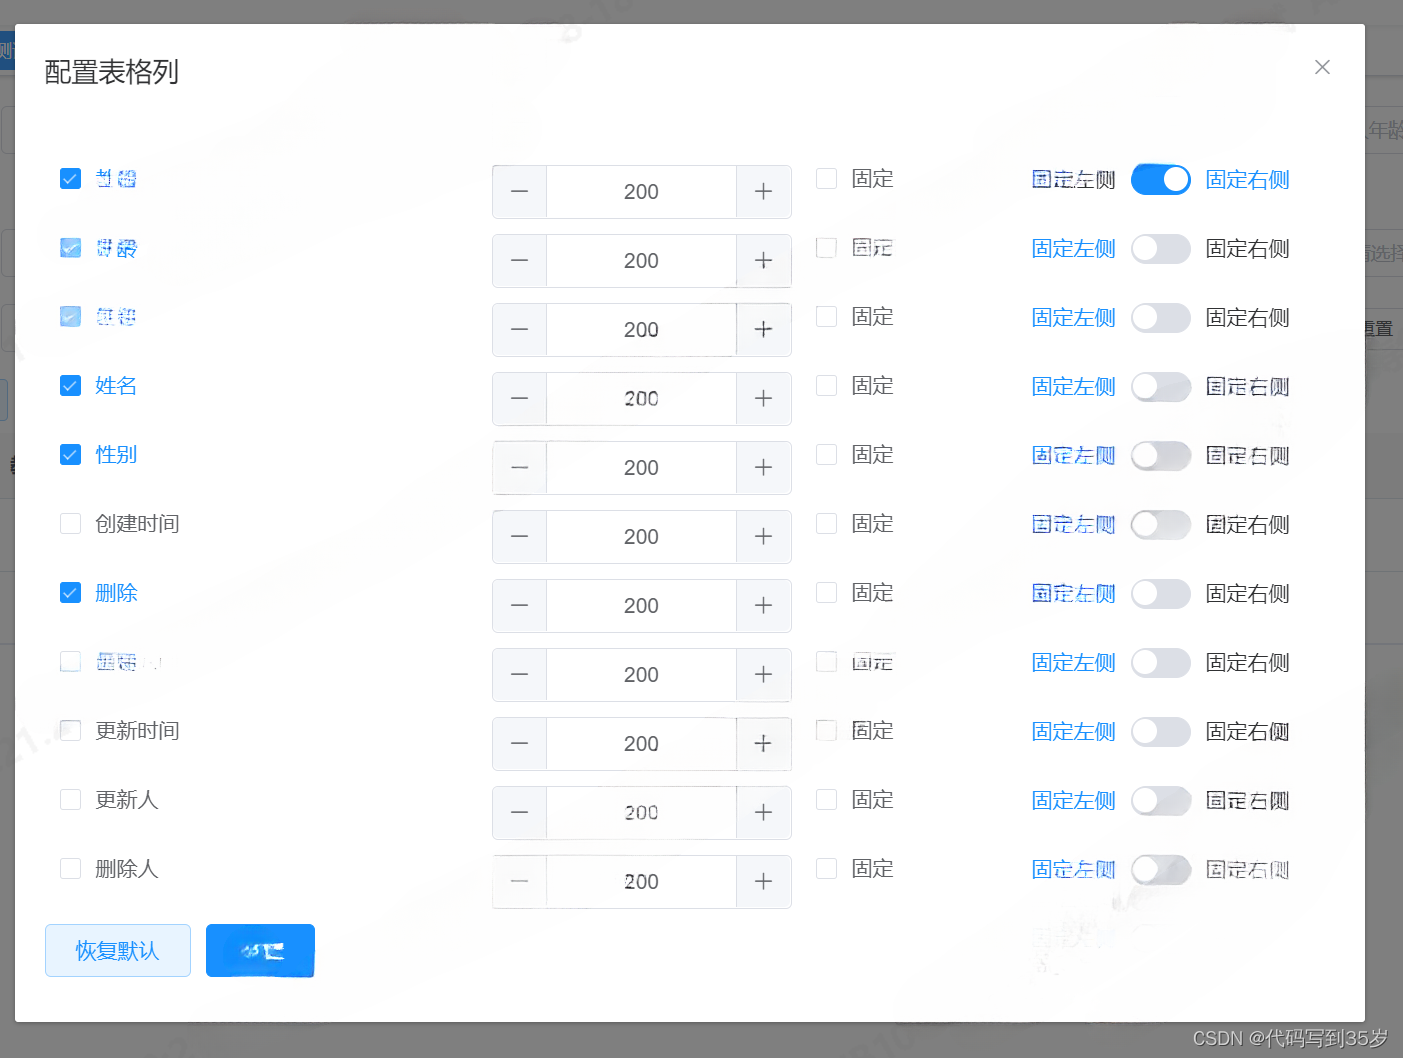Decrease the 创建时间 column width
This screenshot has width=1403, height=1058.
click(519, 537)
